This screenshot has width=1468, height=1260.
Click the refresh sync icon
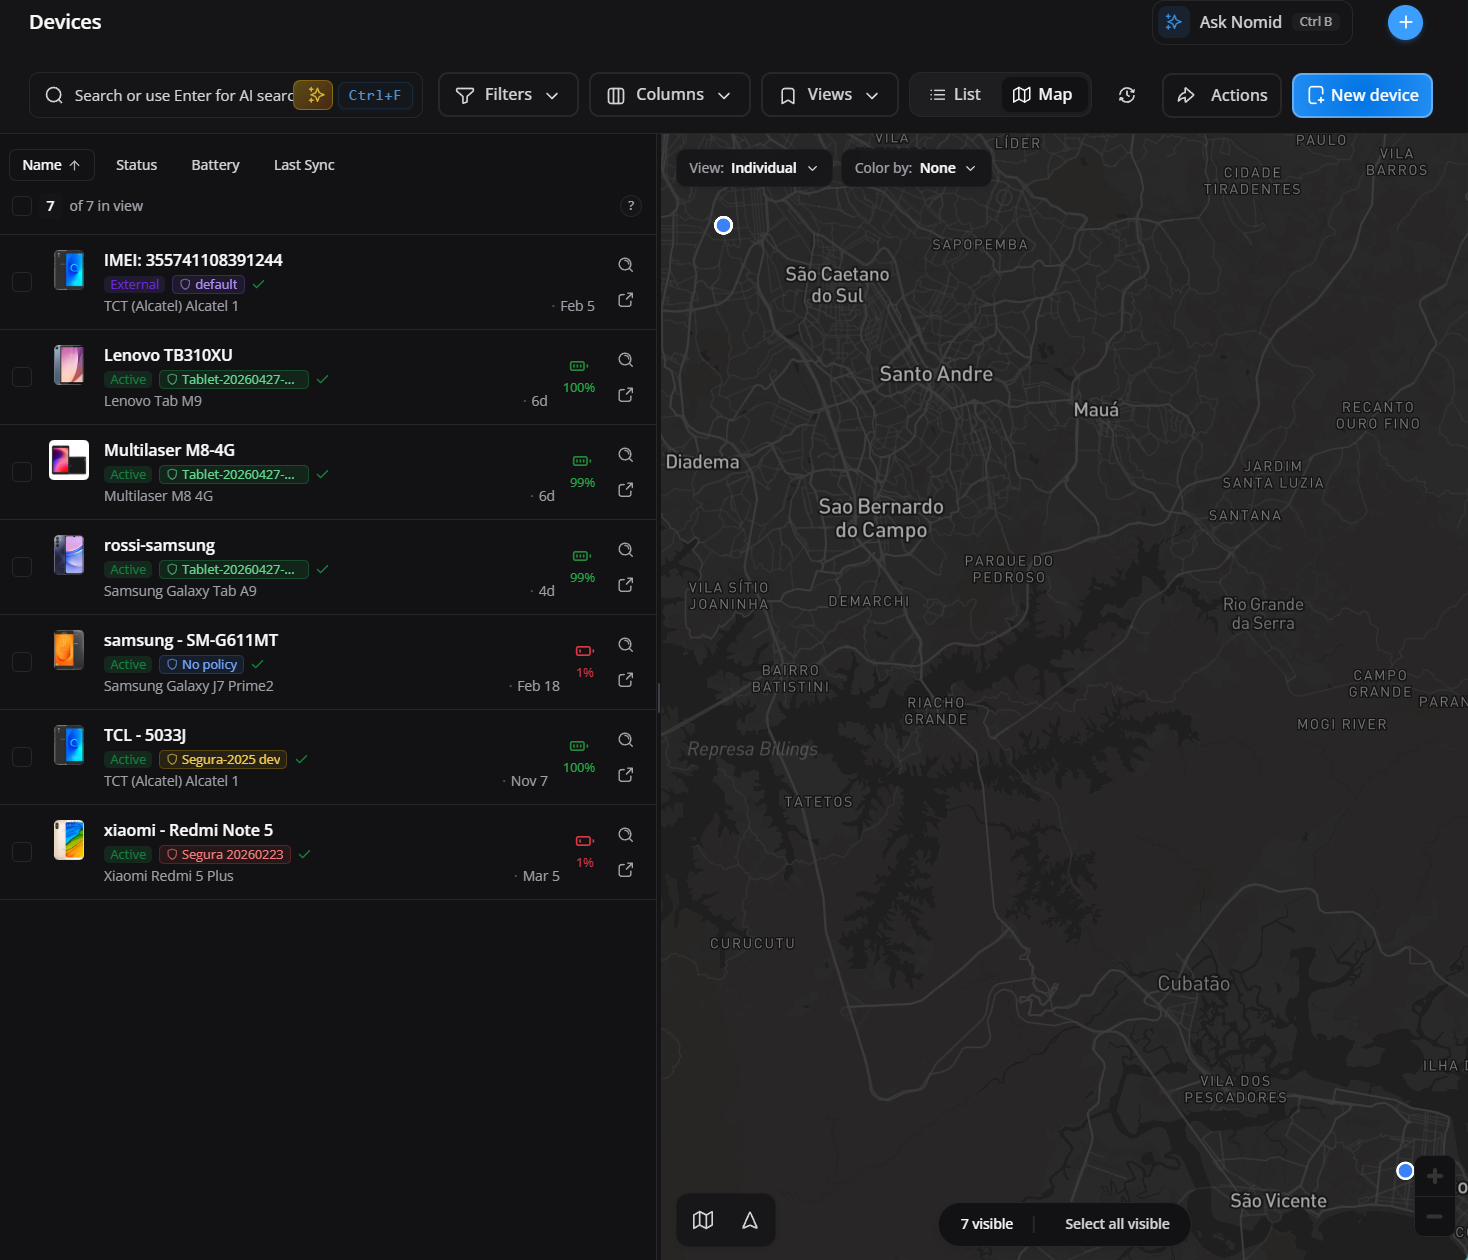click(x=1127, y=95)
